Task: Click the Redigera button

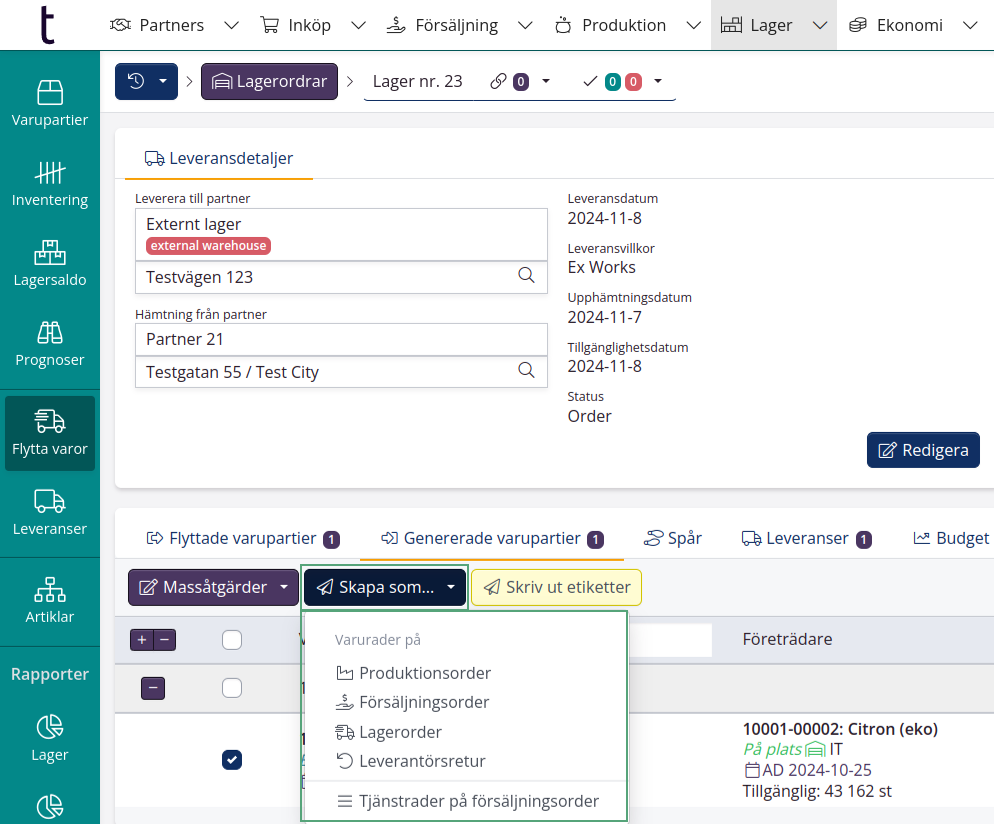Action: [922, 450]
